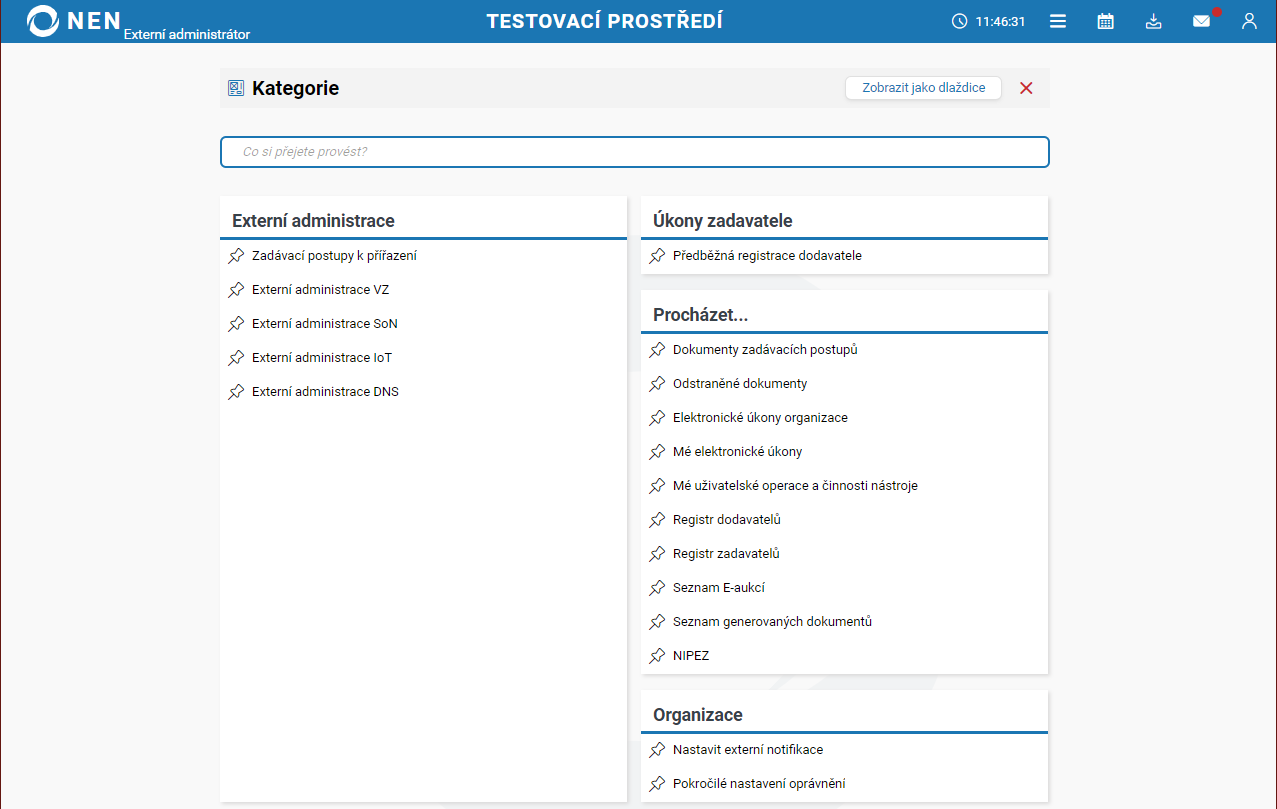Image resolution: width=1277 pixels, height=809 pixels.
Task: Pin the Registr dodavatelů item
Action: (x=657, y=520)
